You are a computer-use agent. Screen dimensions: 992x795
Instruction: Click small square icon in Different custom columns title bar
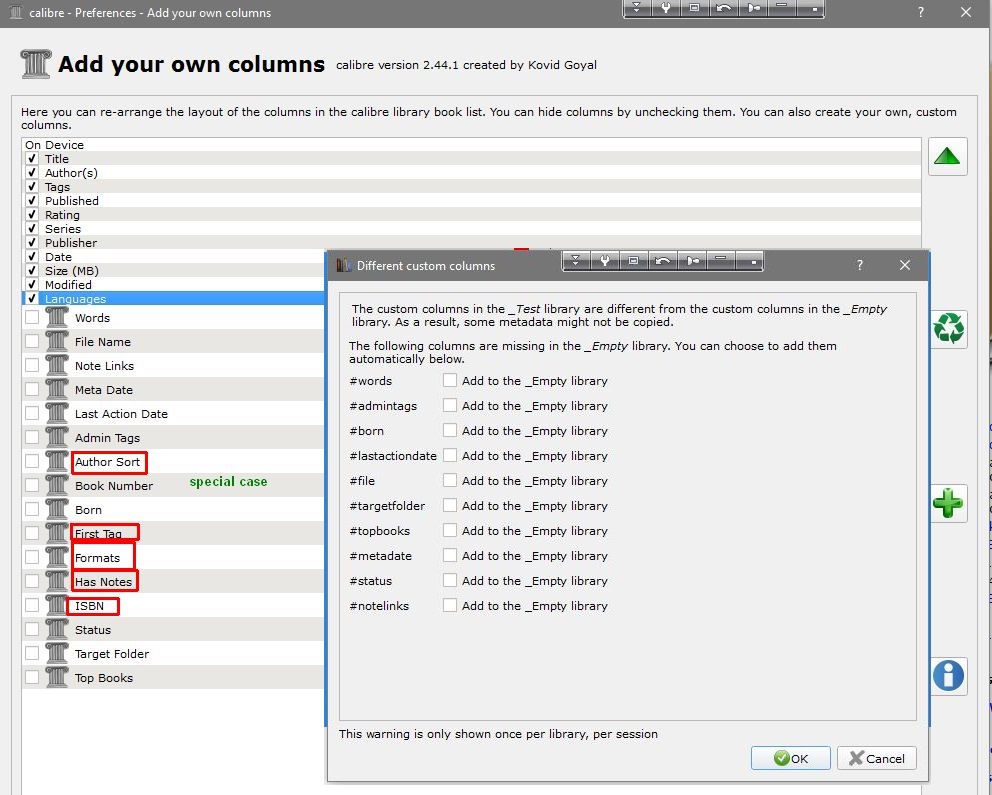click(x=749, y=261)
